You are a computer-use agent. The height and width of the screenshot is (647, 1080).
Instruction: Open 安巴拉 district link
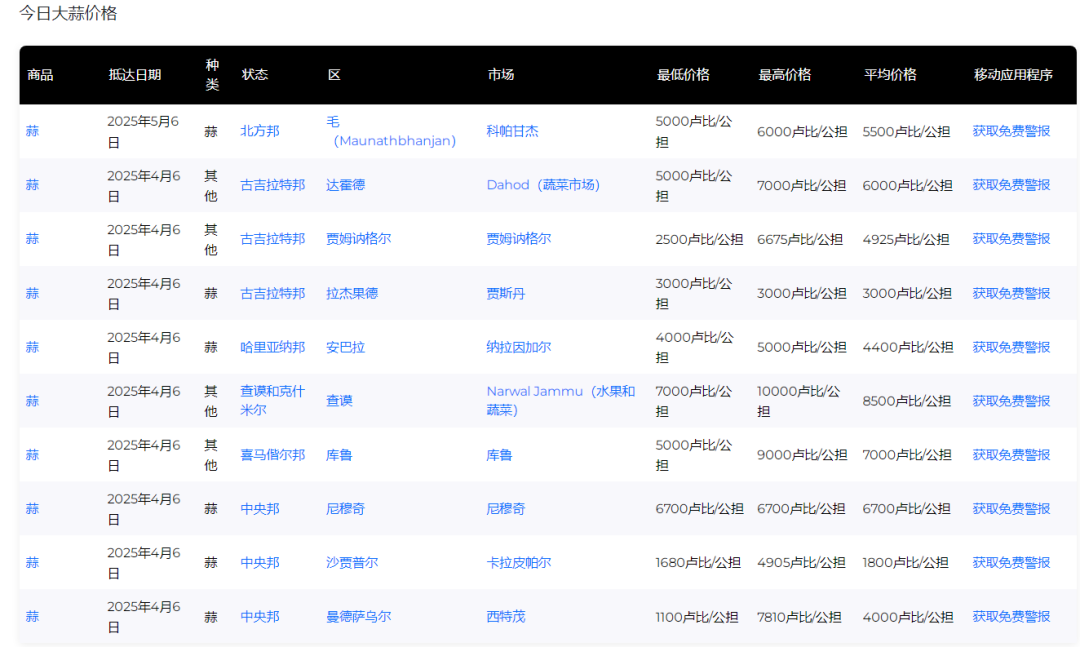pyautogui.click(x=345, y=347)
